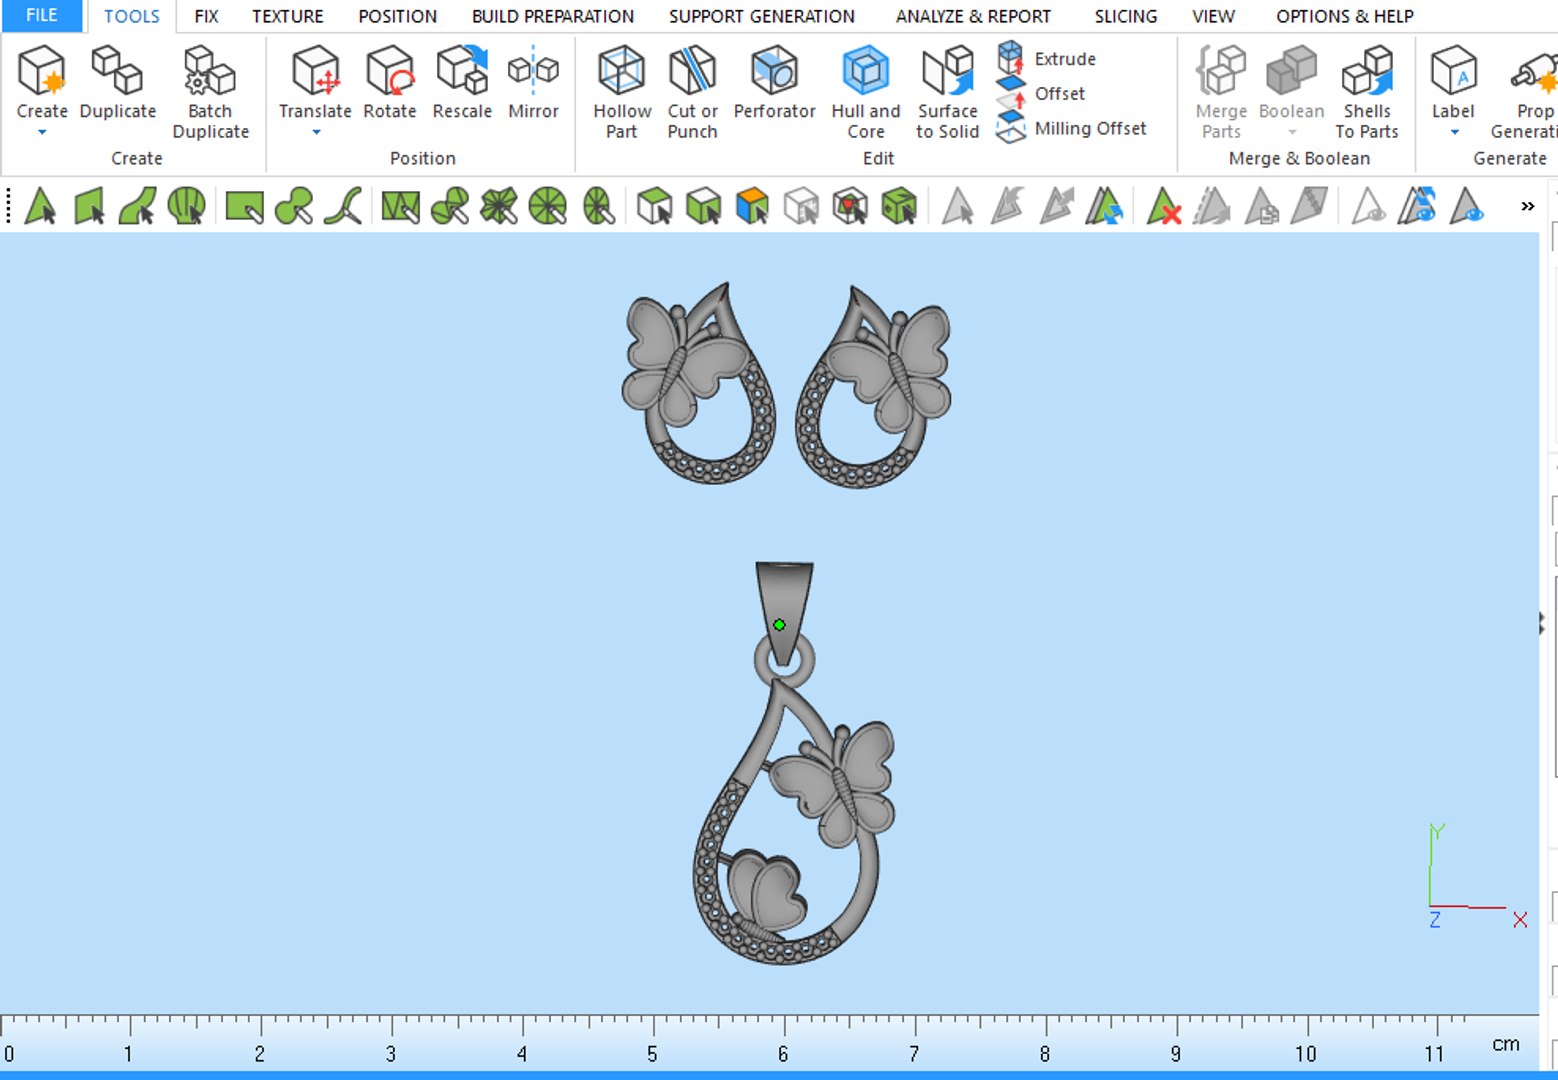Click the Extrude command
Image resolution: width=1558 pixels, height=1080 pixels.
(1046, 59)
